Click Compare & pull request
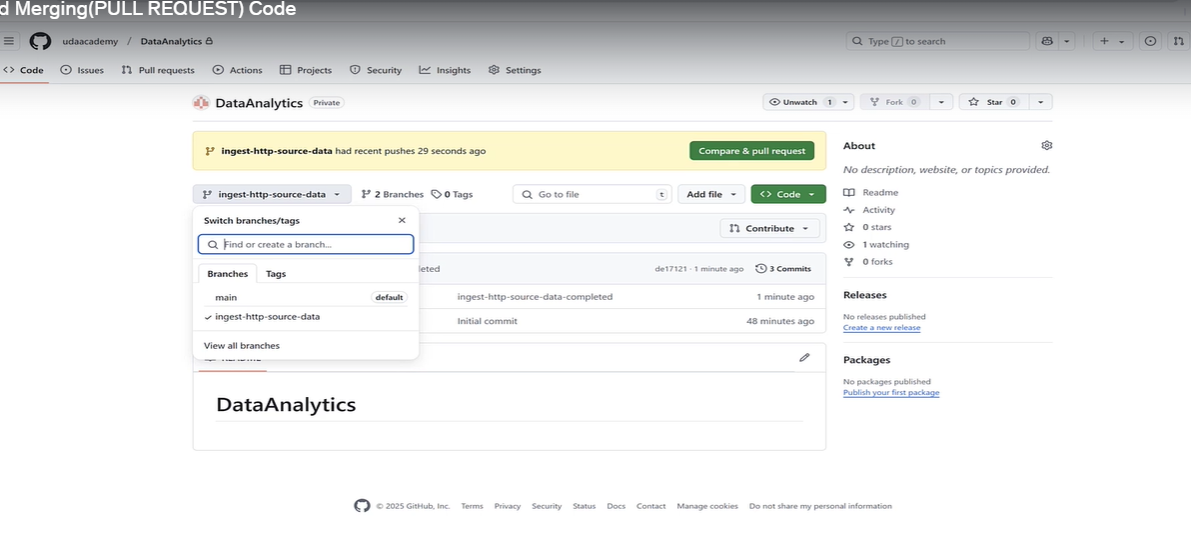The height and width of the screenshot is (546, 1191). (x=752, y=151)
